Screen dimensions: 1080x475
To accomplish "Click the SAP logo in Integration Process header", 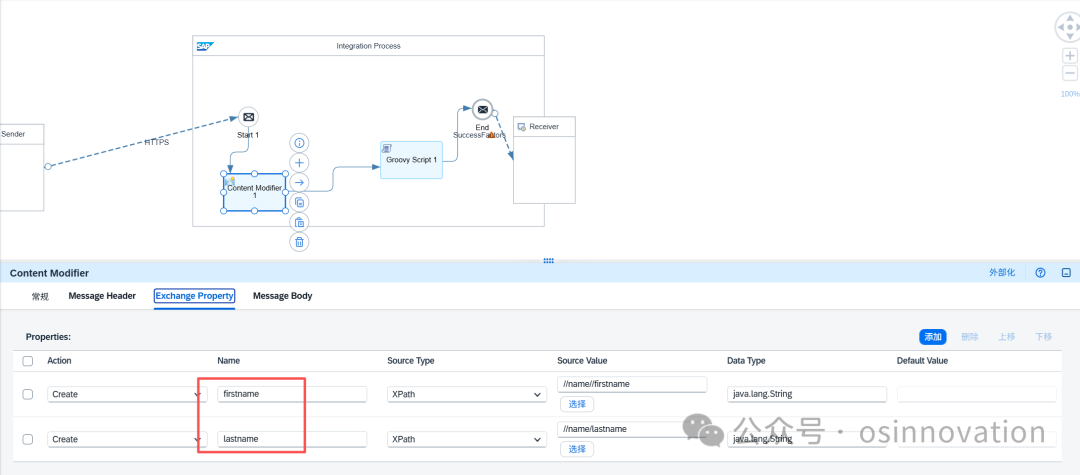I will [x=205, y=47].
